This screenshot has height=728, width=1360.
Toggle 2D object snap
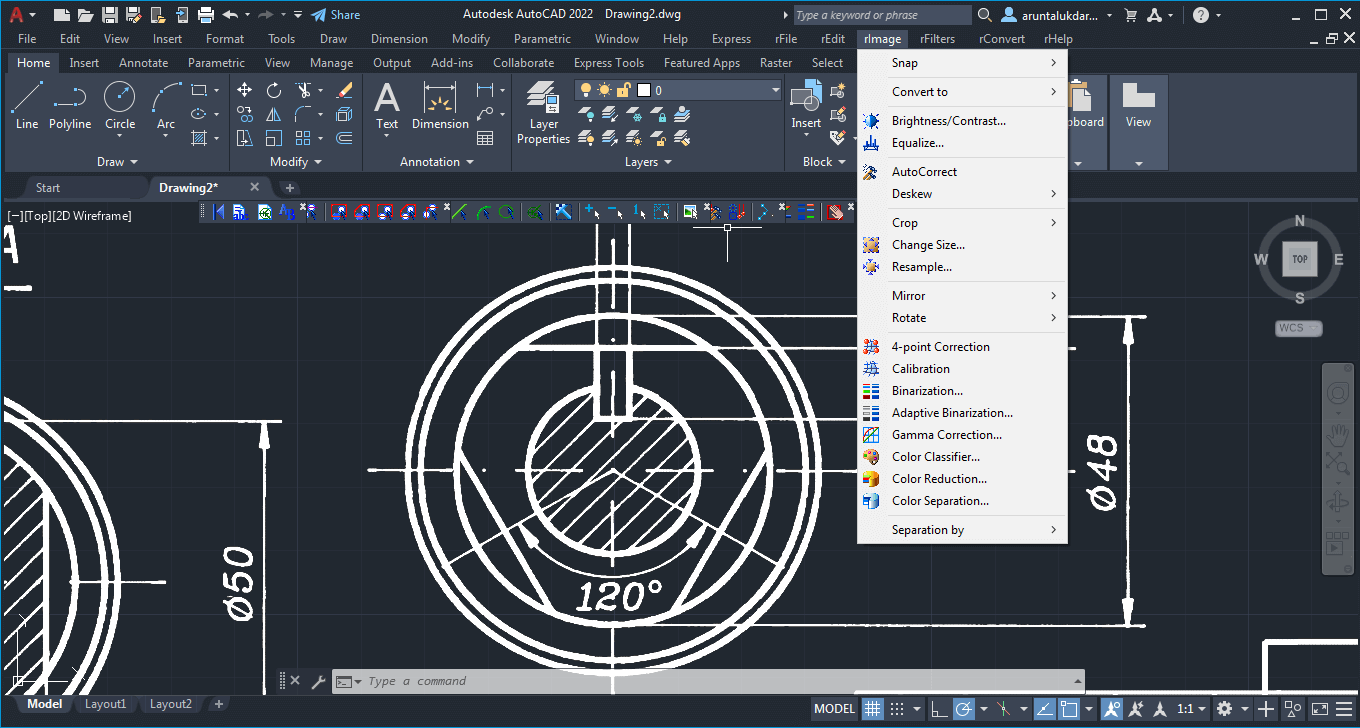[x=1068, y=709]
